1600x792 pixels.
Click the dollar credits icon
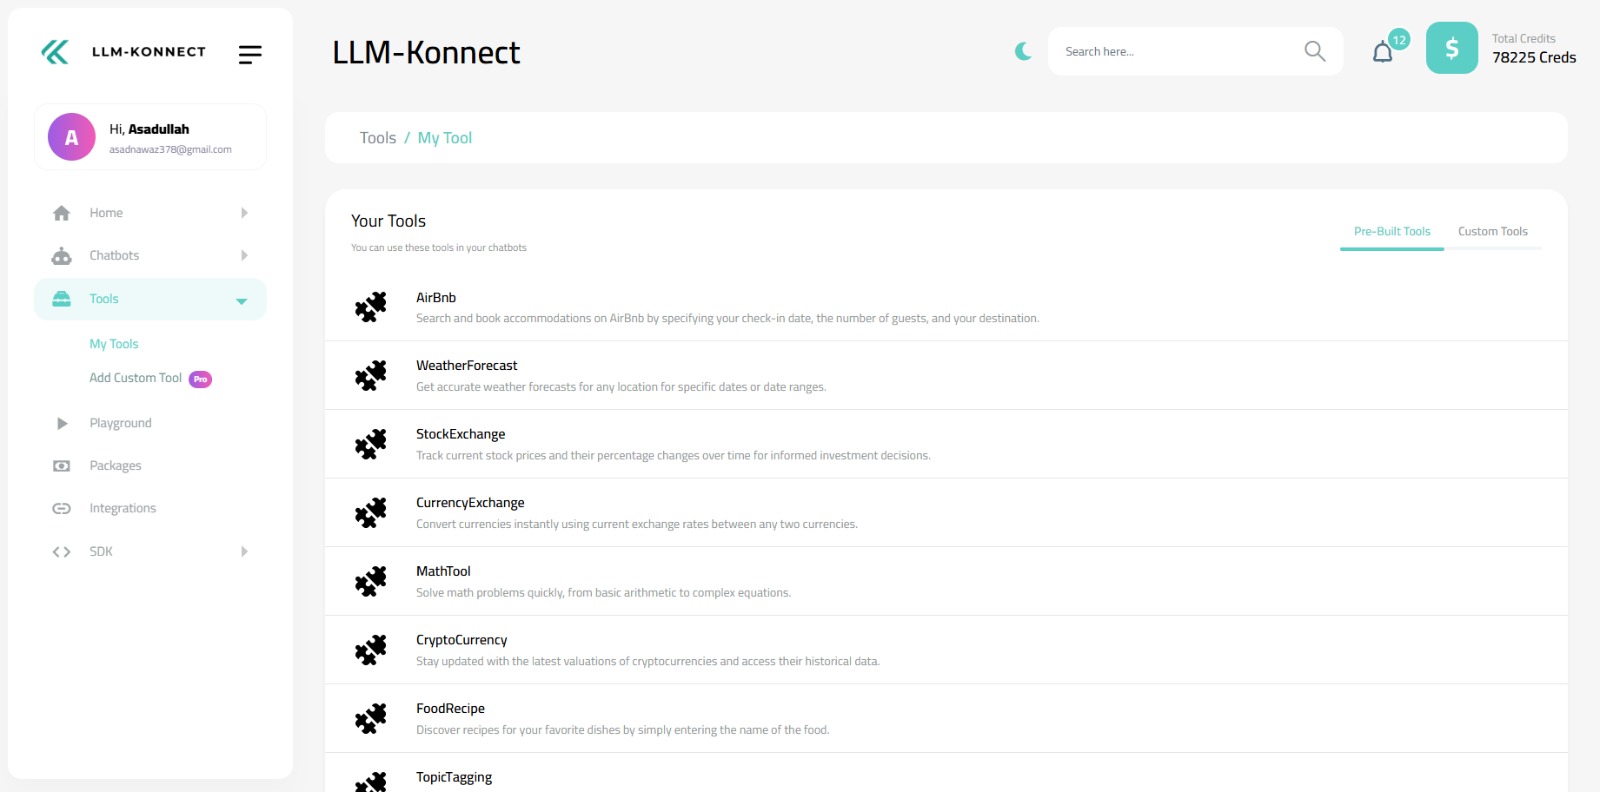[x=1451, y=48]
